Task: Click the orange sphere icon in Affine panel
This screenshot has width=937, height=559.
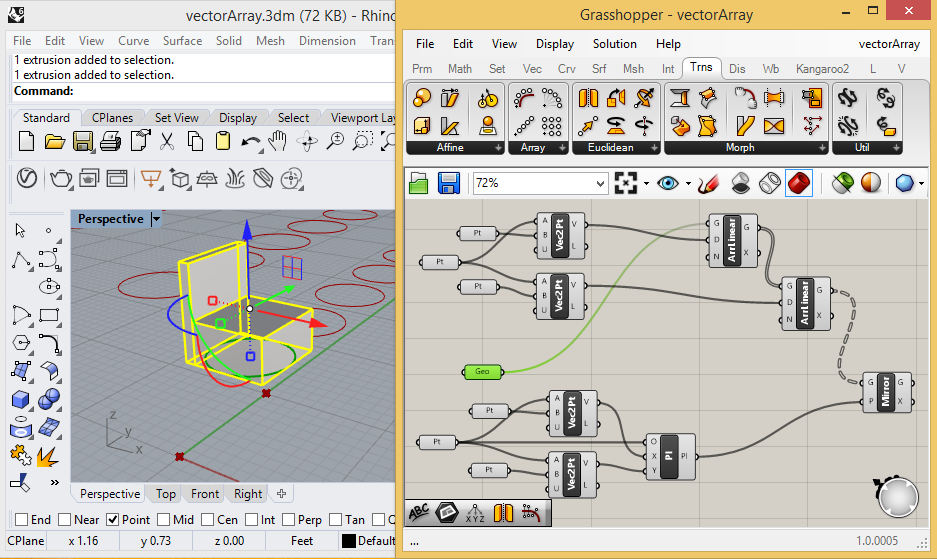Action: [x=422, y=98]
